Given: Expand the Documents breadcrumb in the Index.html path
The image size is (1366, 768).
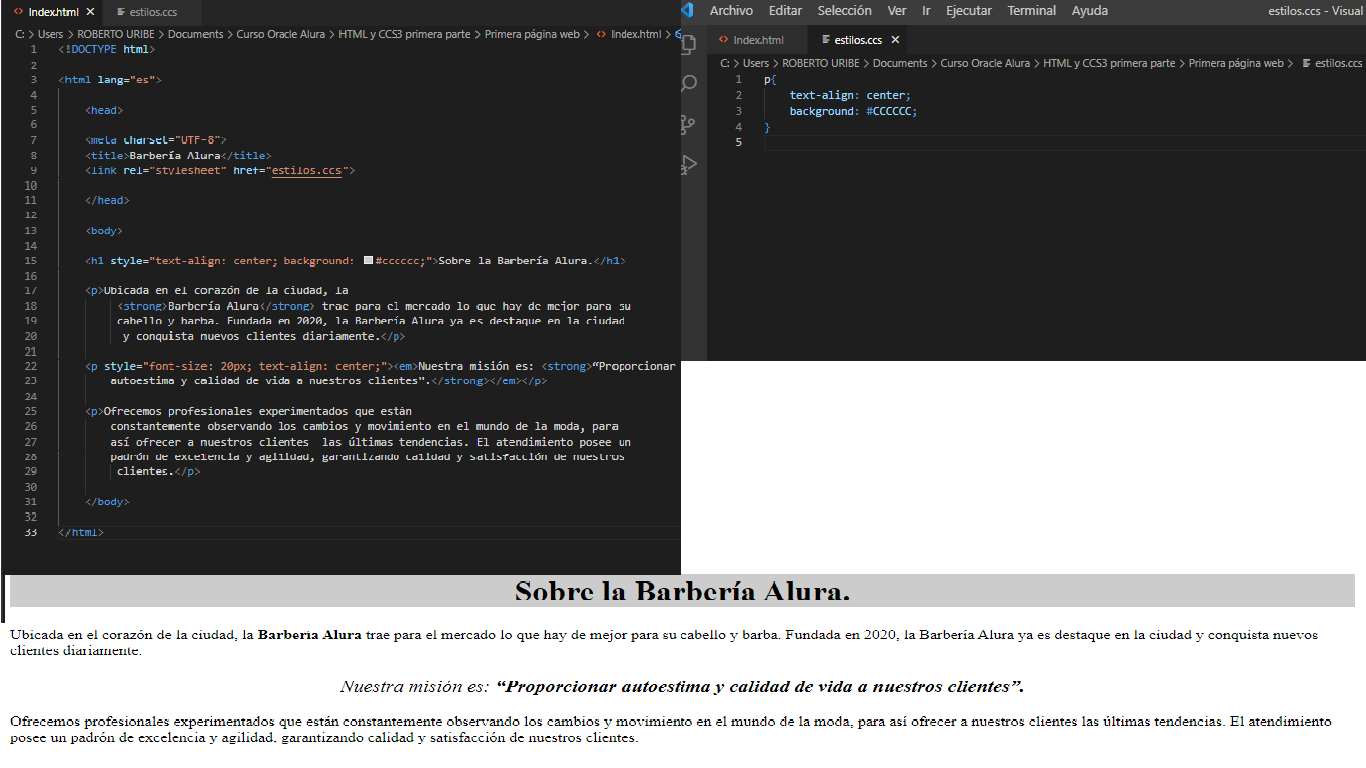Looking at the screenshot, I should coord(195,34).
